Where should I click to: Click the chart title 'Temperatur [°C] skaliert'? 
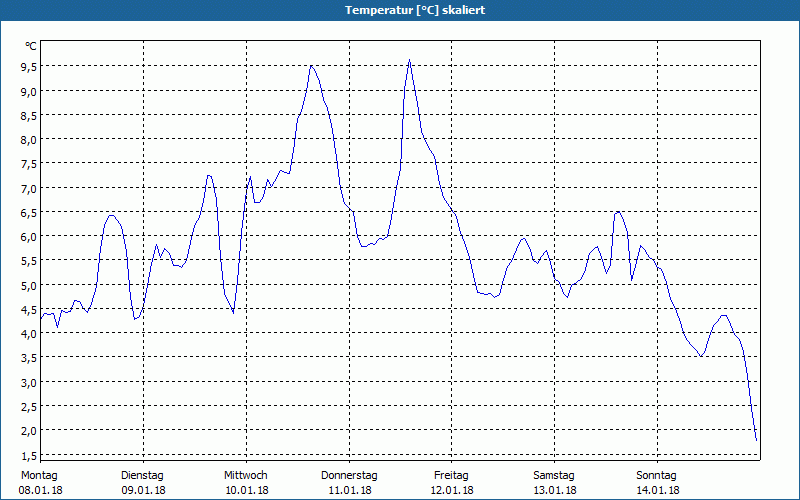click(400, 9)
